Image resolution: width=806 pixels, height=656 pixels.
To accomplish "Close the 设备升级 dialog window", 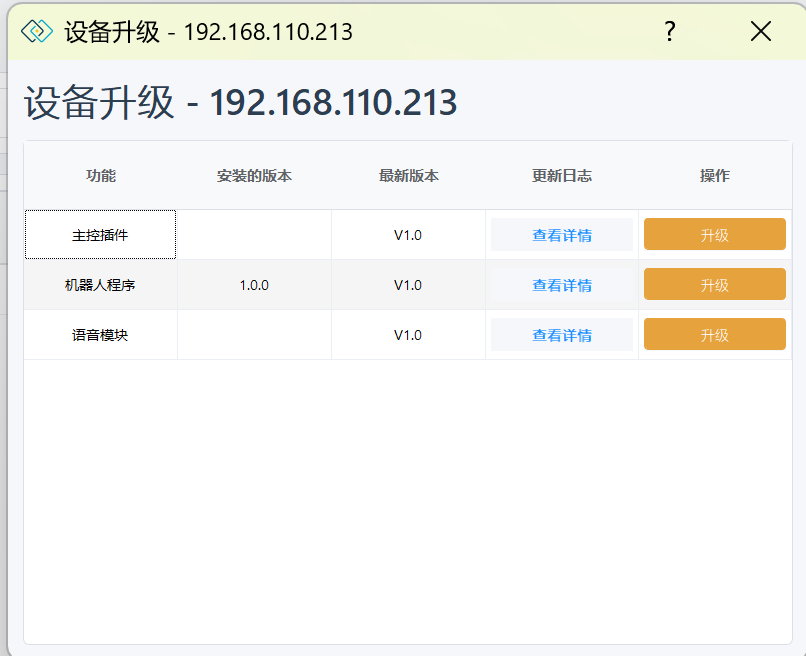I will tap(761, 32).
